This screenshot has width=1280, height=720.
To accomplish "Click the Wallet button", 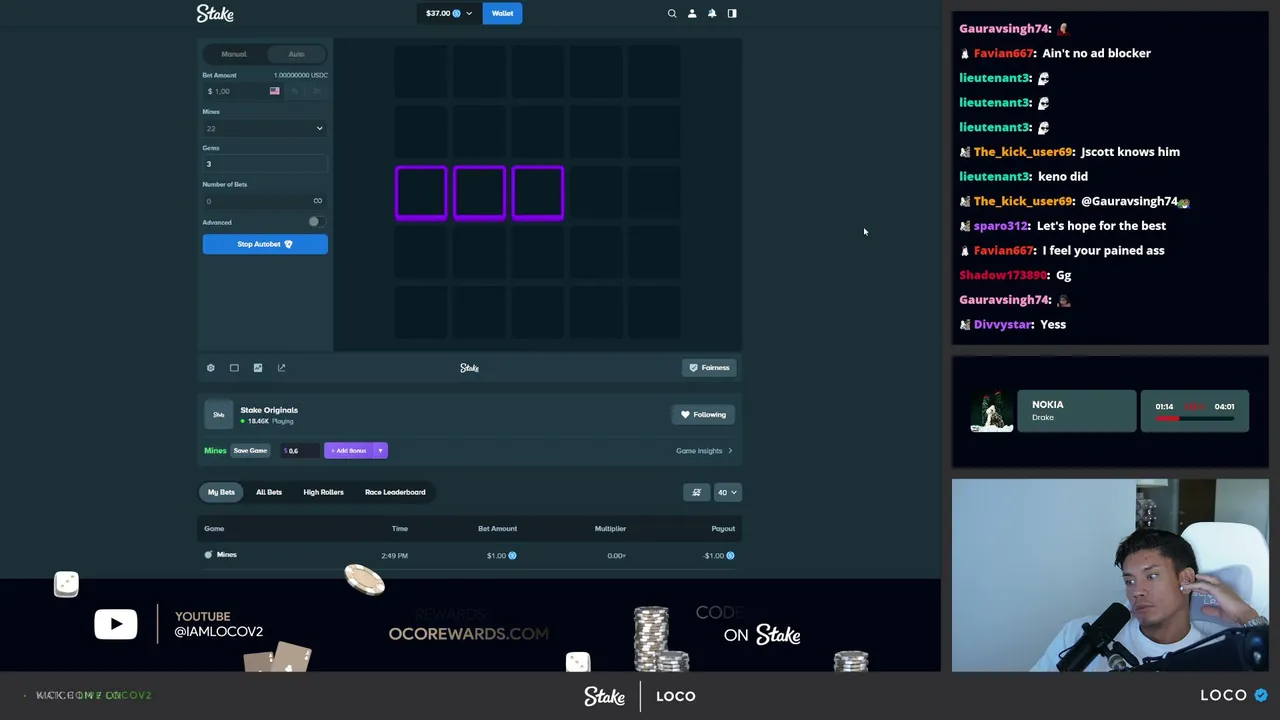I will 502,13.
